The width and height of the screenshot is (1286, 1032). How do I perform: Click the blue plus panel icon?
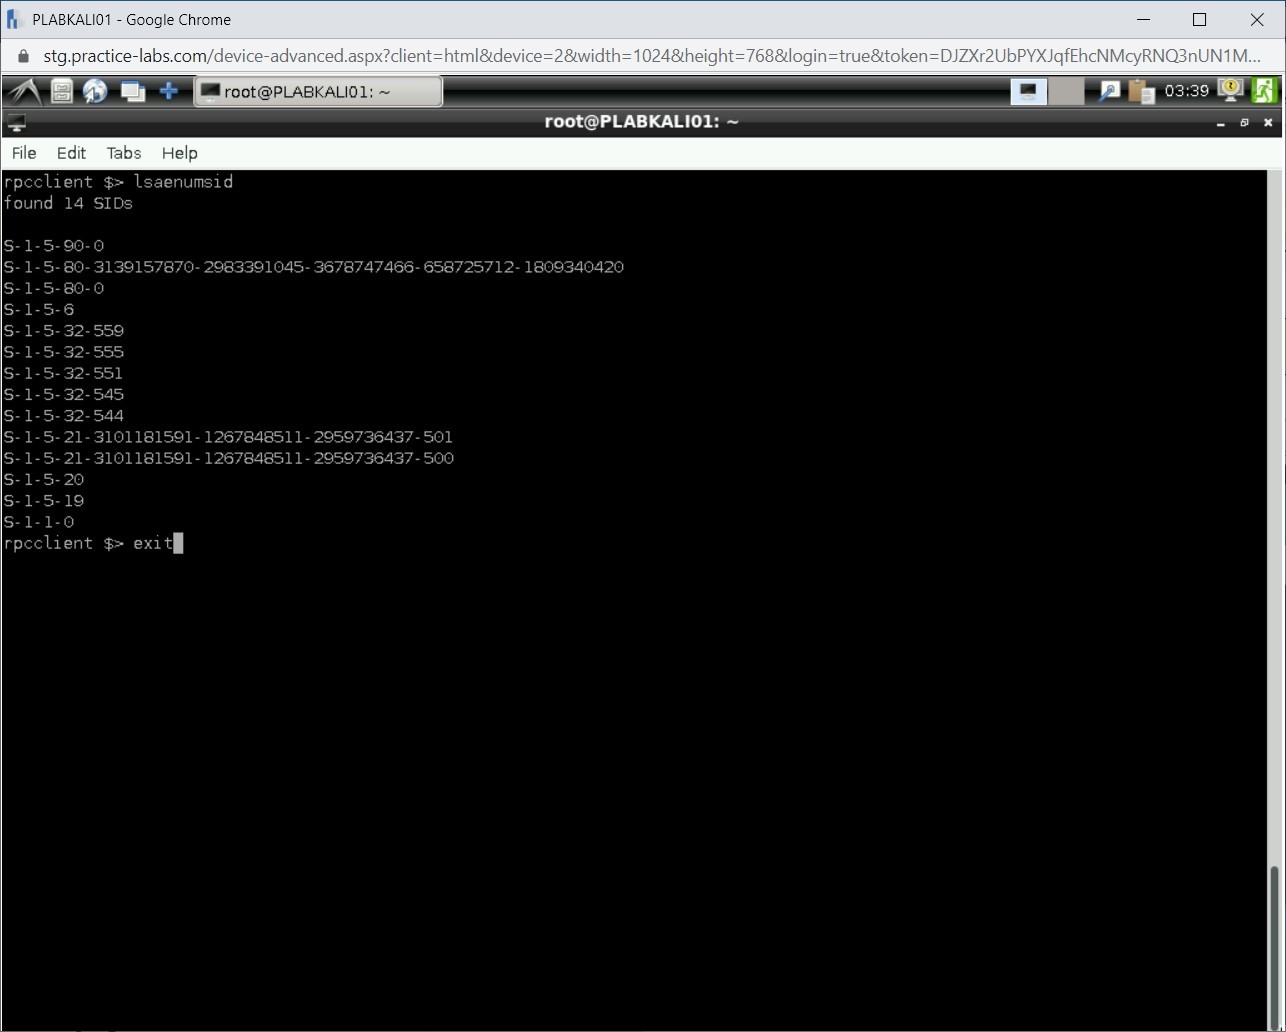click(169, 92)
